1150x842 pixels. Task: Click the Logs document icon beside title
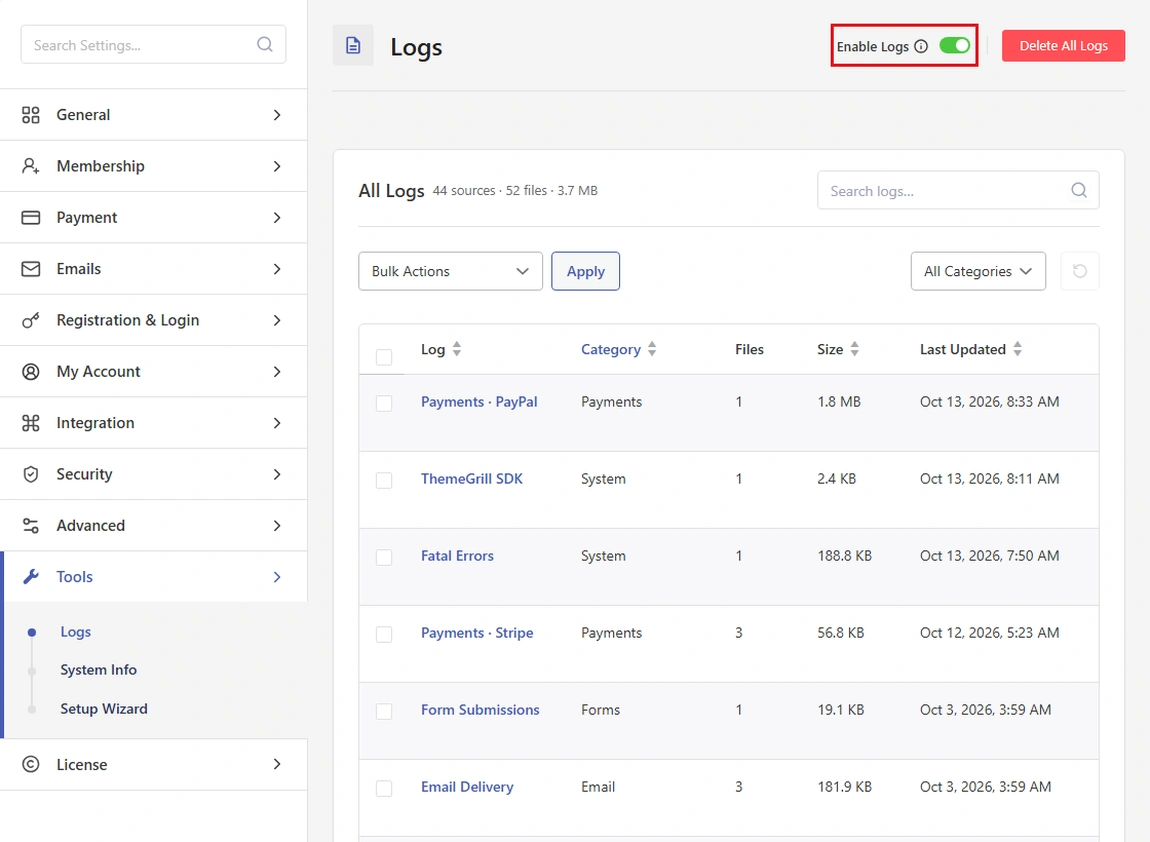click(353, 45)
